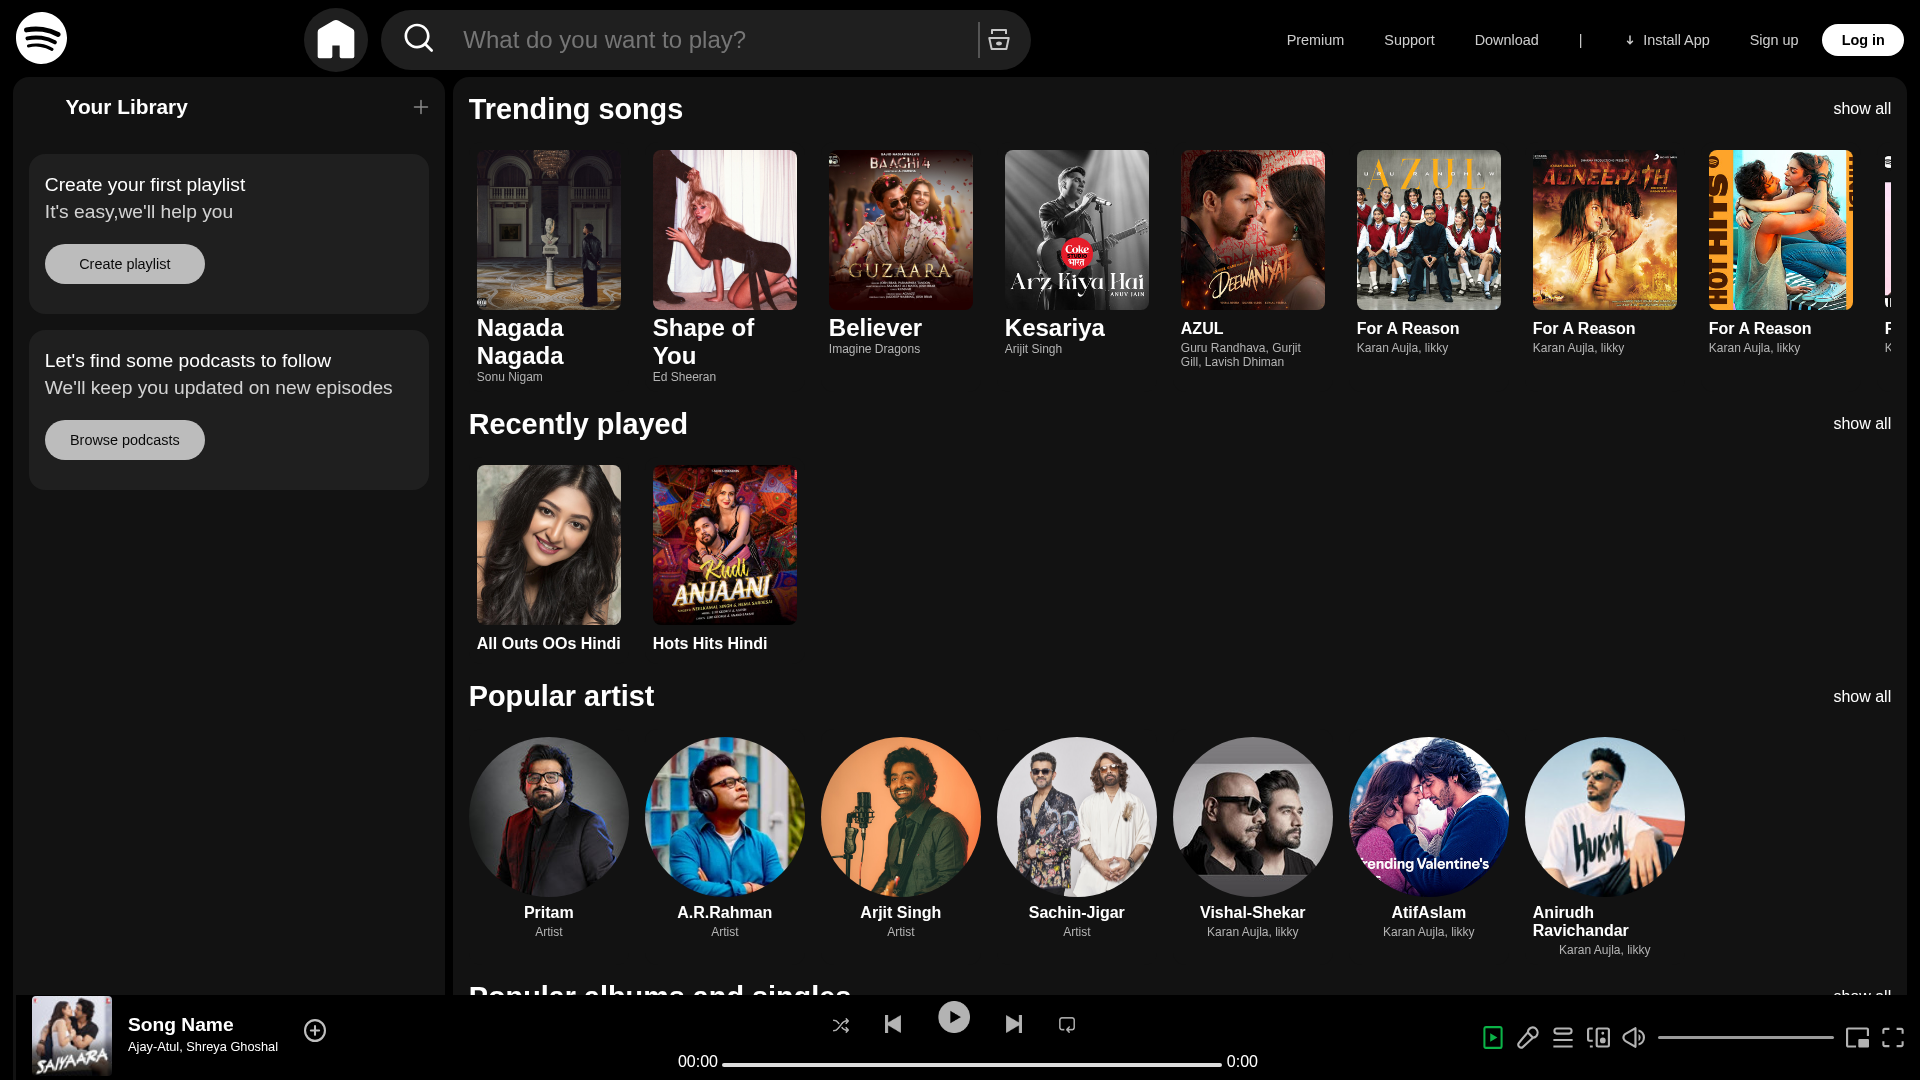The width and height of the screenshot is (1920, 1080).
Task: Open lyrics with microphone icon
Action: click(x=1528, y=1038)
